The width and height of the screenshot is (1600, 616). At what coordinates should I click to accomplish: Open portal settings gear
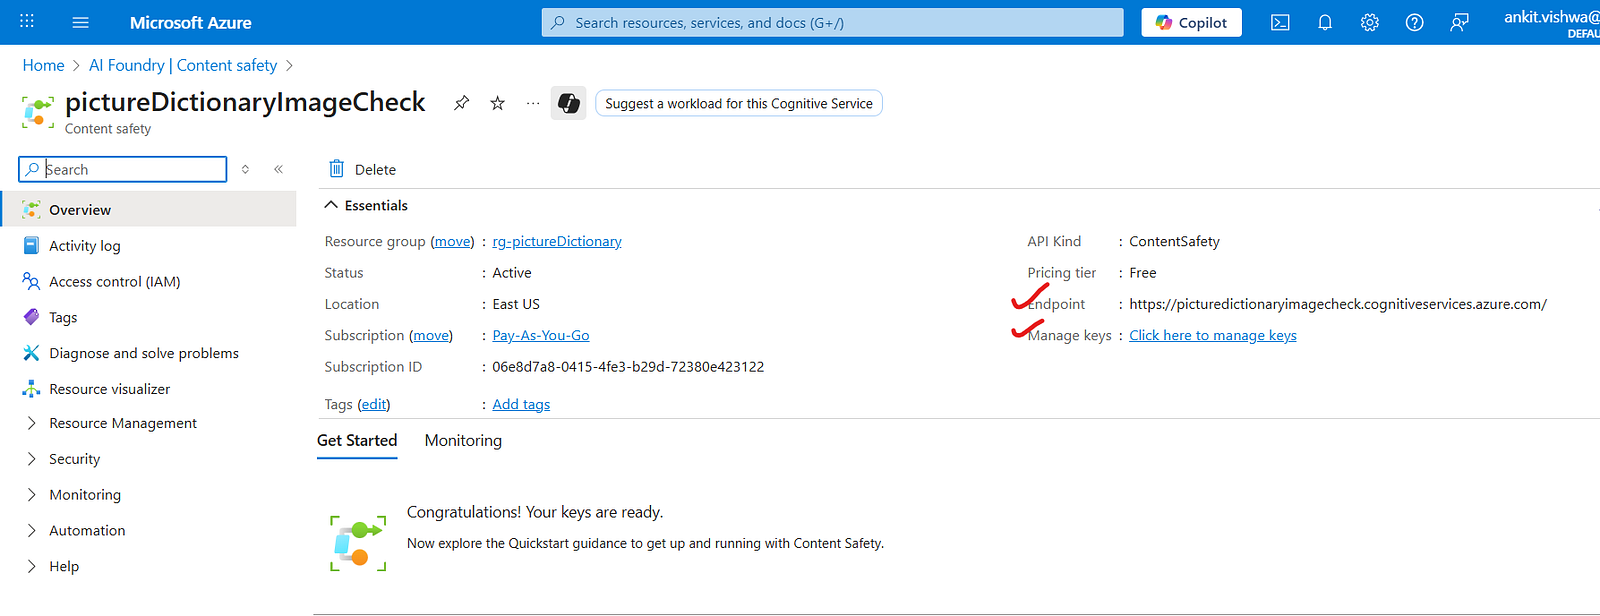(1370, 22)
